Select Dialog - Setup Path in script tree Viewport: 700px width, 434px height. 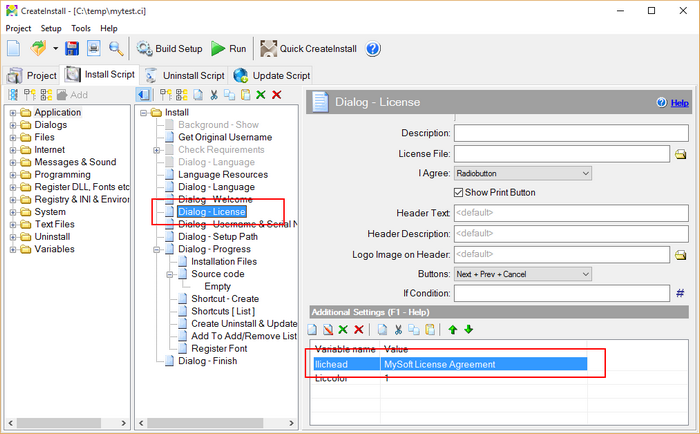click(218, 237)
